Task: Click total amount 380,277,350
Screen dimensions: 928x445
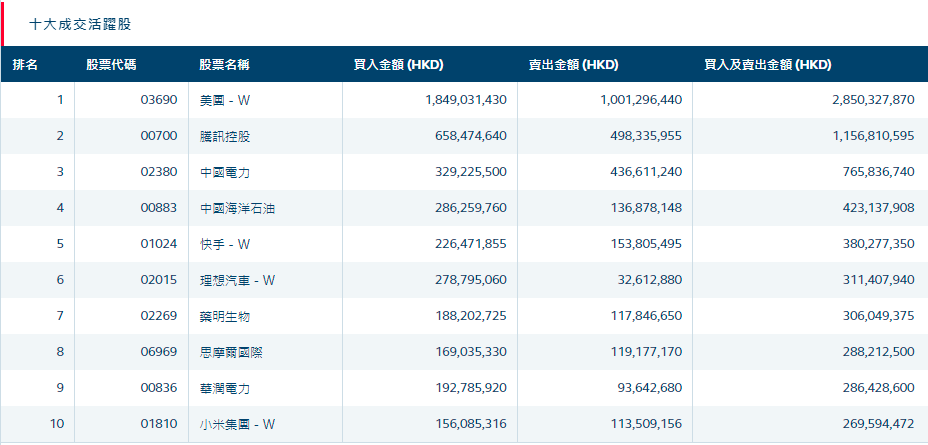Action: coord(879,244)
